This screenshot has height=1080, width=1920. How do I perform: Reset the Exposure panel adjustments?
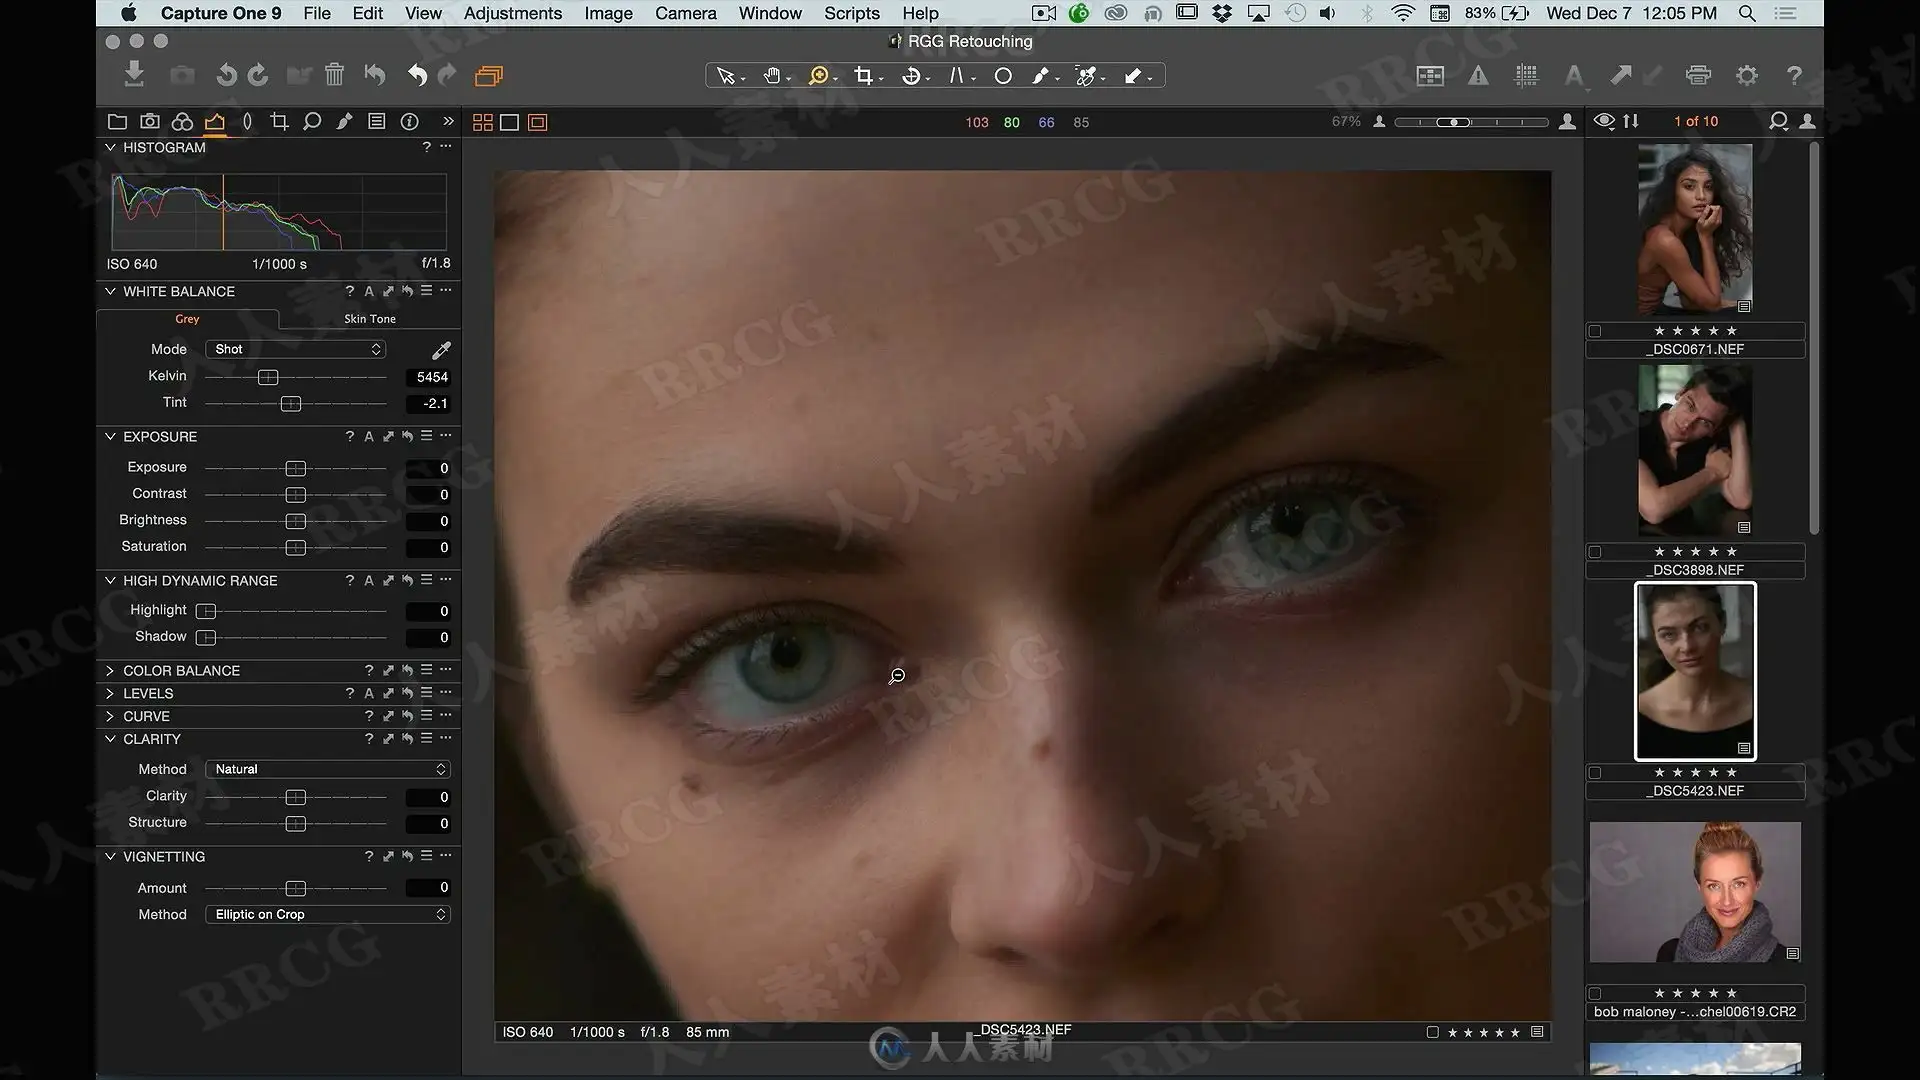(x=407, y=437)
